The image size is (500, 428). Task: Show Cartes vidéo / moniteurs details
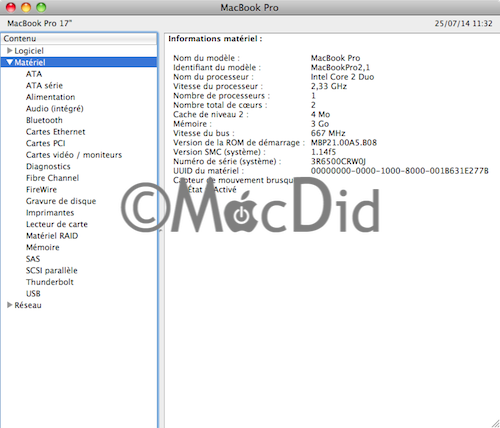(x=74, y=155)
